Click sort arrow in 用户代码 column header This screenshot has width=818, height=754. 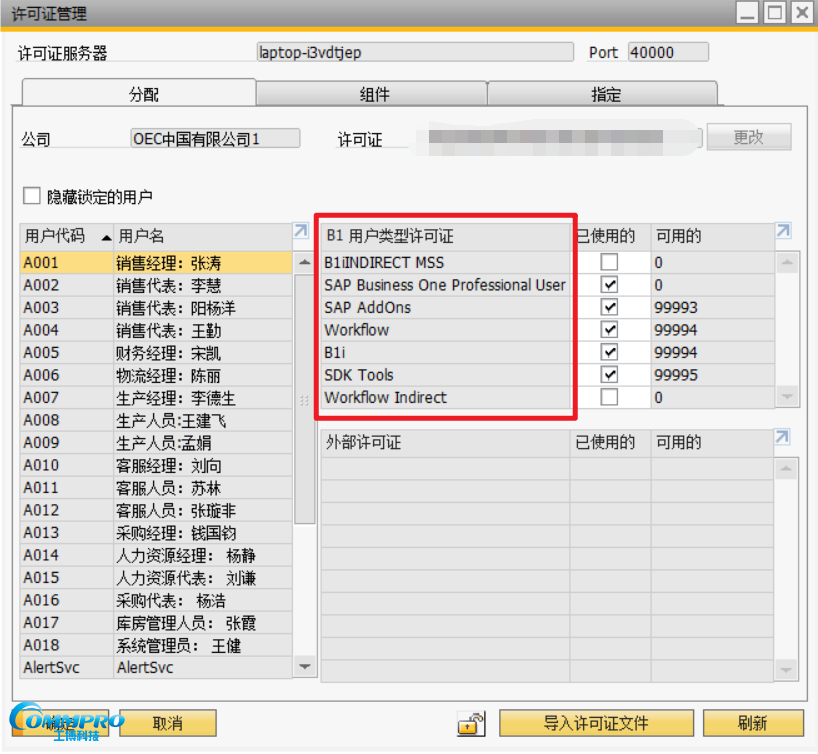[x=106, y=237]
